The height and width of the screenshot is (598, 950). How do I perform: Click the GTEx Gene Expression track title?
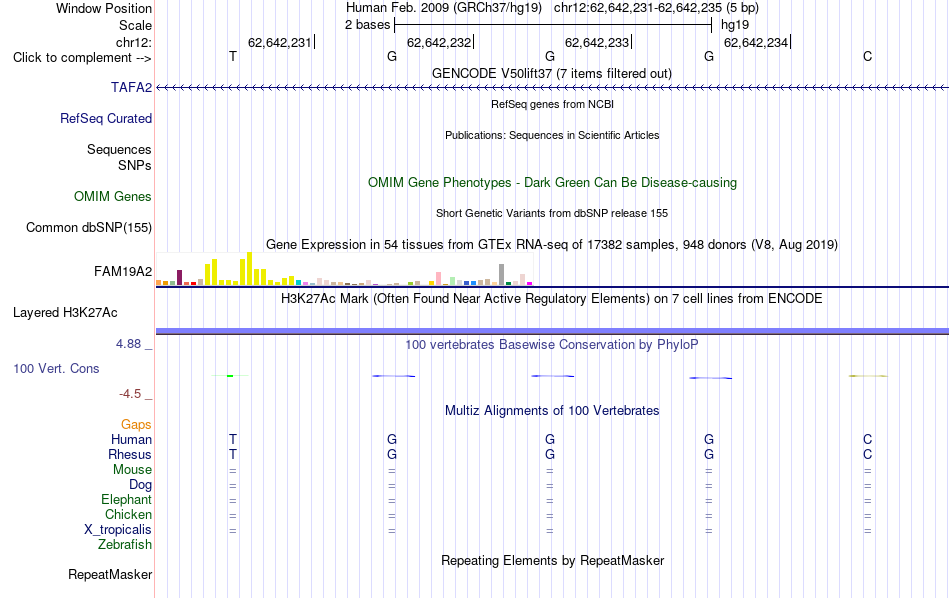click(x=552, y=245)
